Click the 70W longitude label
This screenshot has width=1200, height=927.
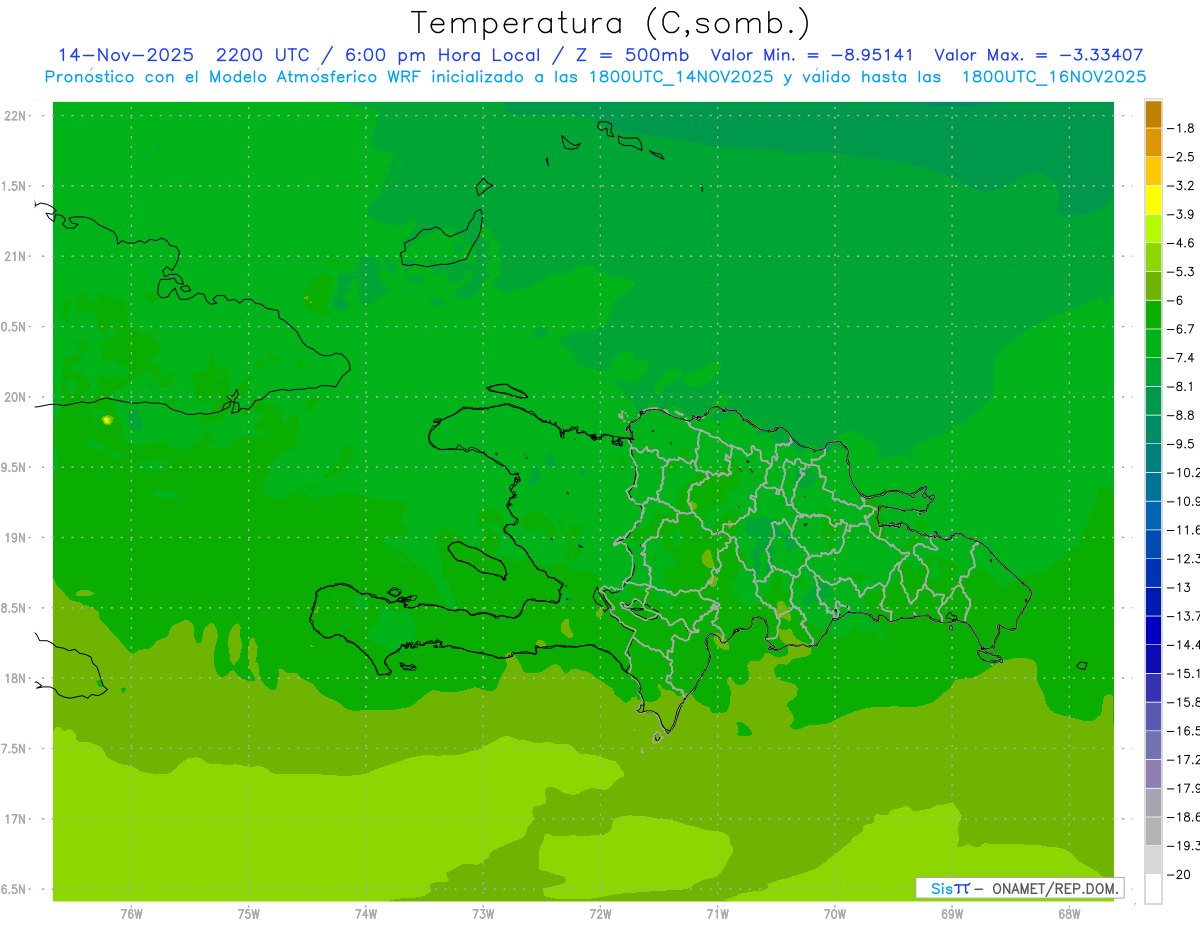point(835,913)
